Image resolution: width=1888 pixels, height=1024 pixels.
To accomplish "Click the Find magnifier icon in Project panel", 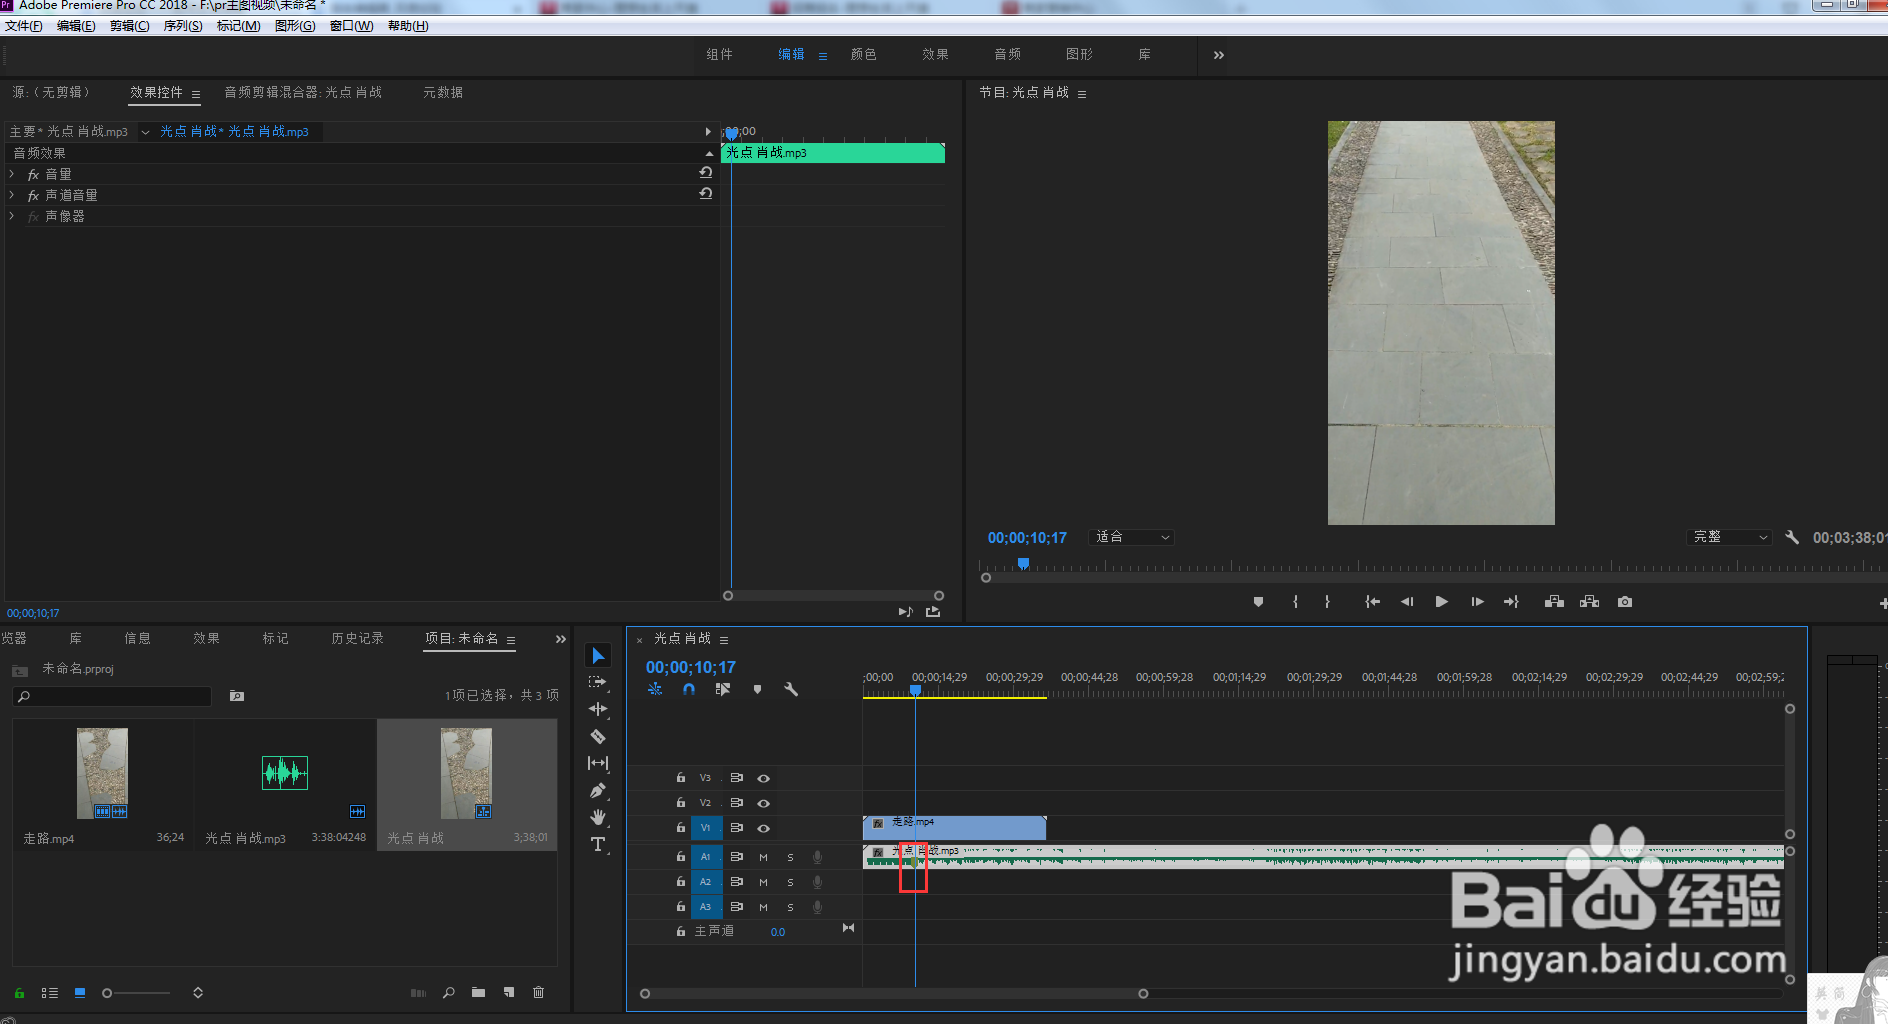I will tap(449, 992).
